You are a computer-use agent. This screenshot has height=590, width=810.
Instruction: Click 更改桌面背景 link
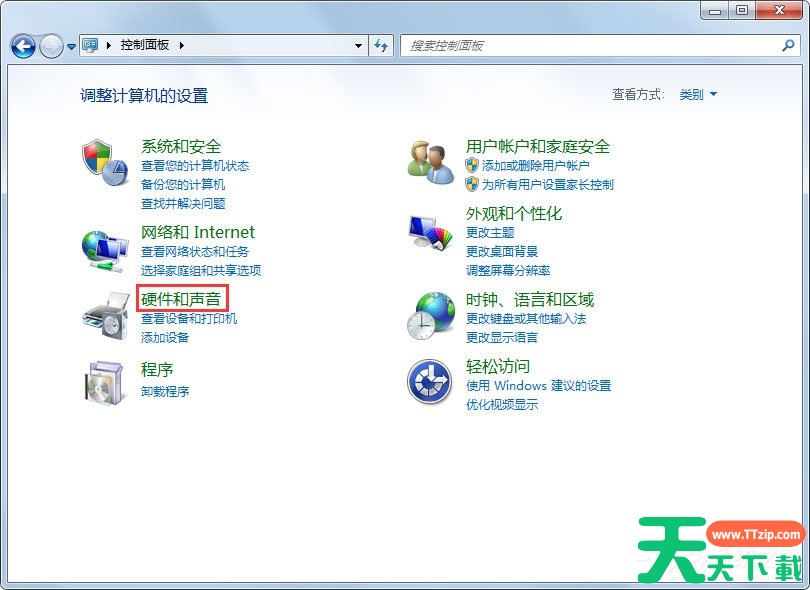click(x=502, y=251)
